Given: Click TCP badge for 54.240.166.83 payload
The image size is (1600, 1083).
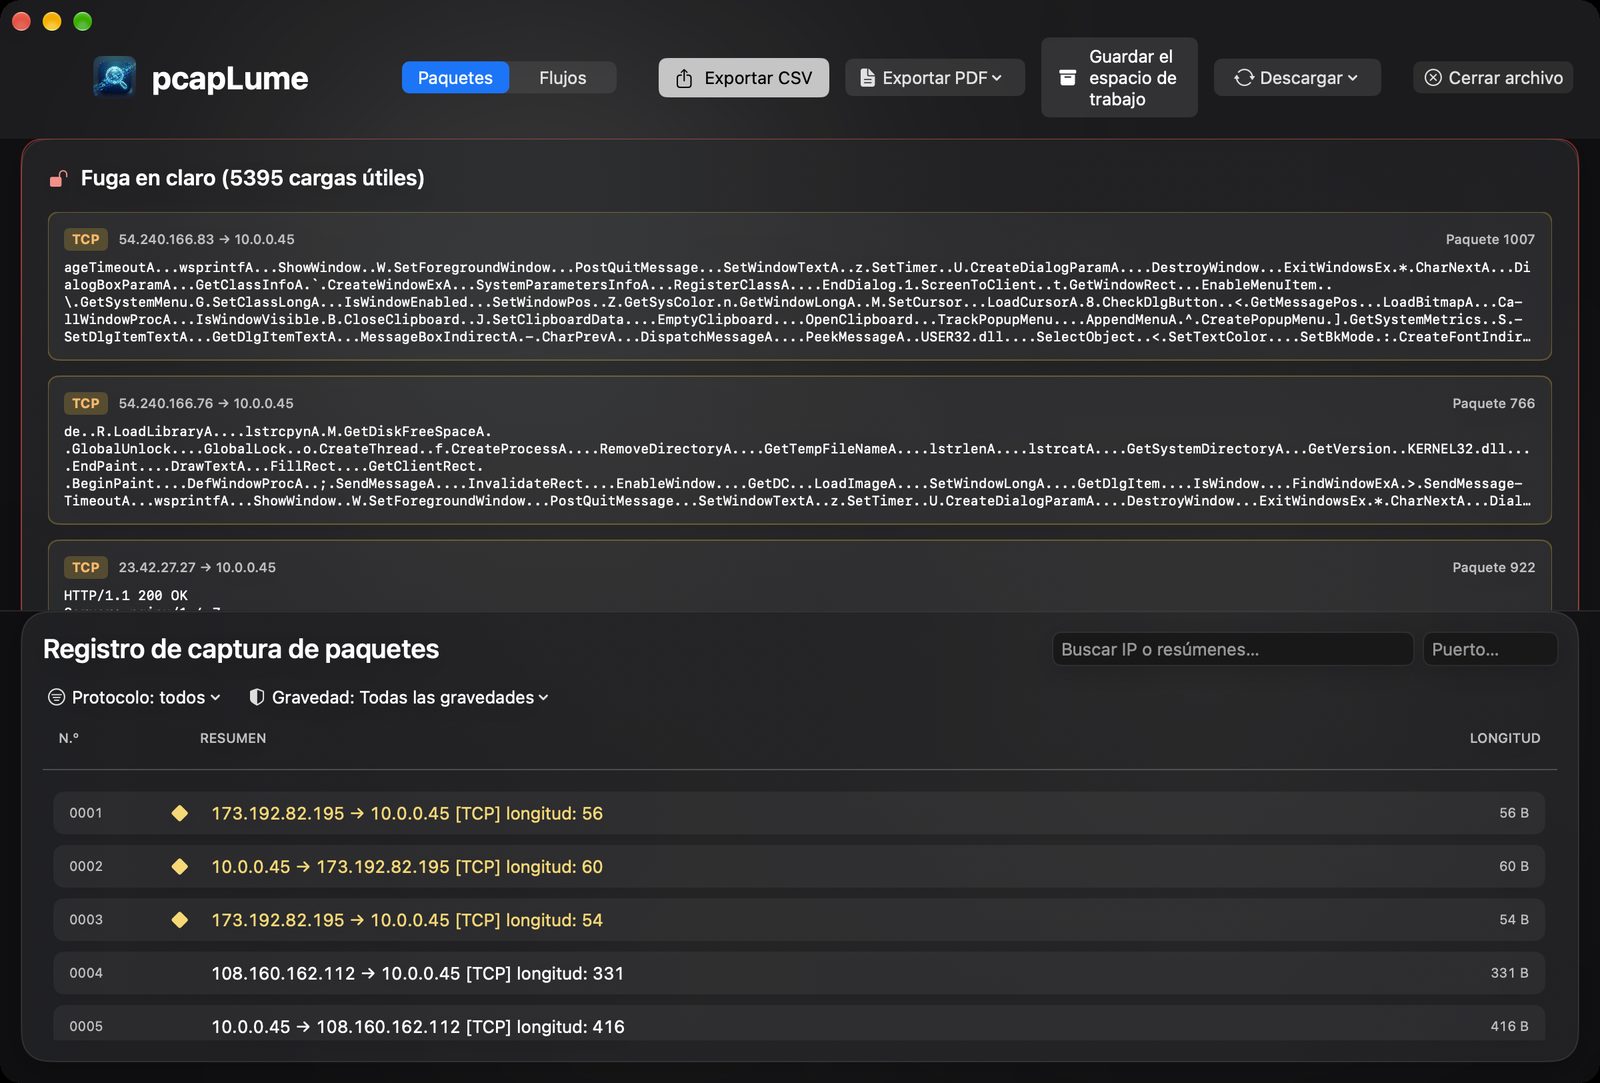Looking at the screenshot, I should pyautogui.click(x=86, y=239).
